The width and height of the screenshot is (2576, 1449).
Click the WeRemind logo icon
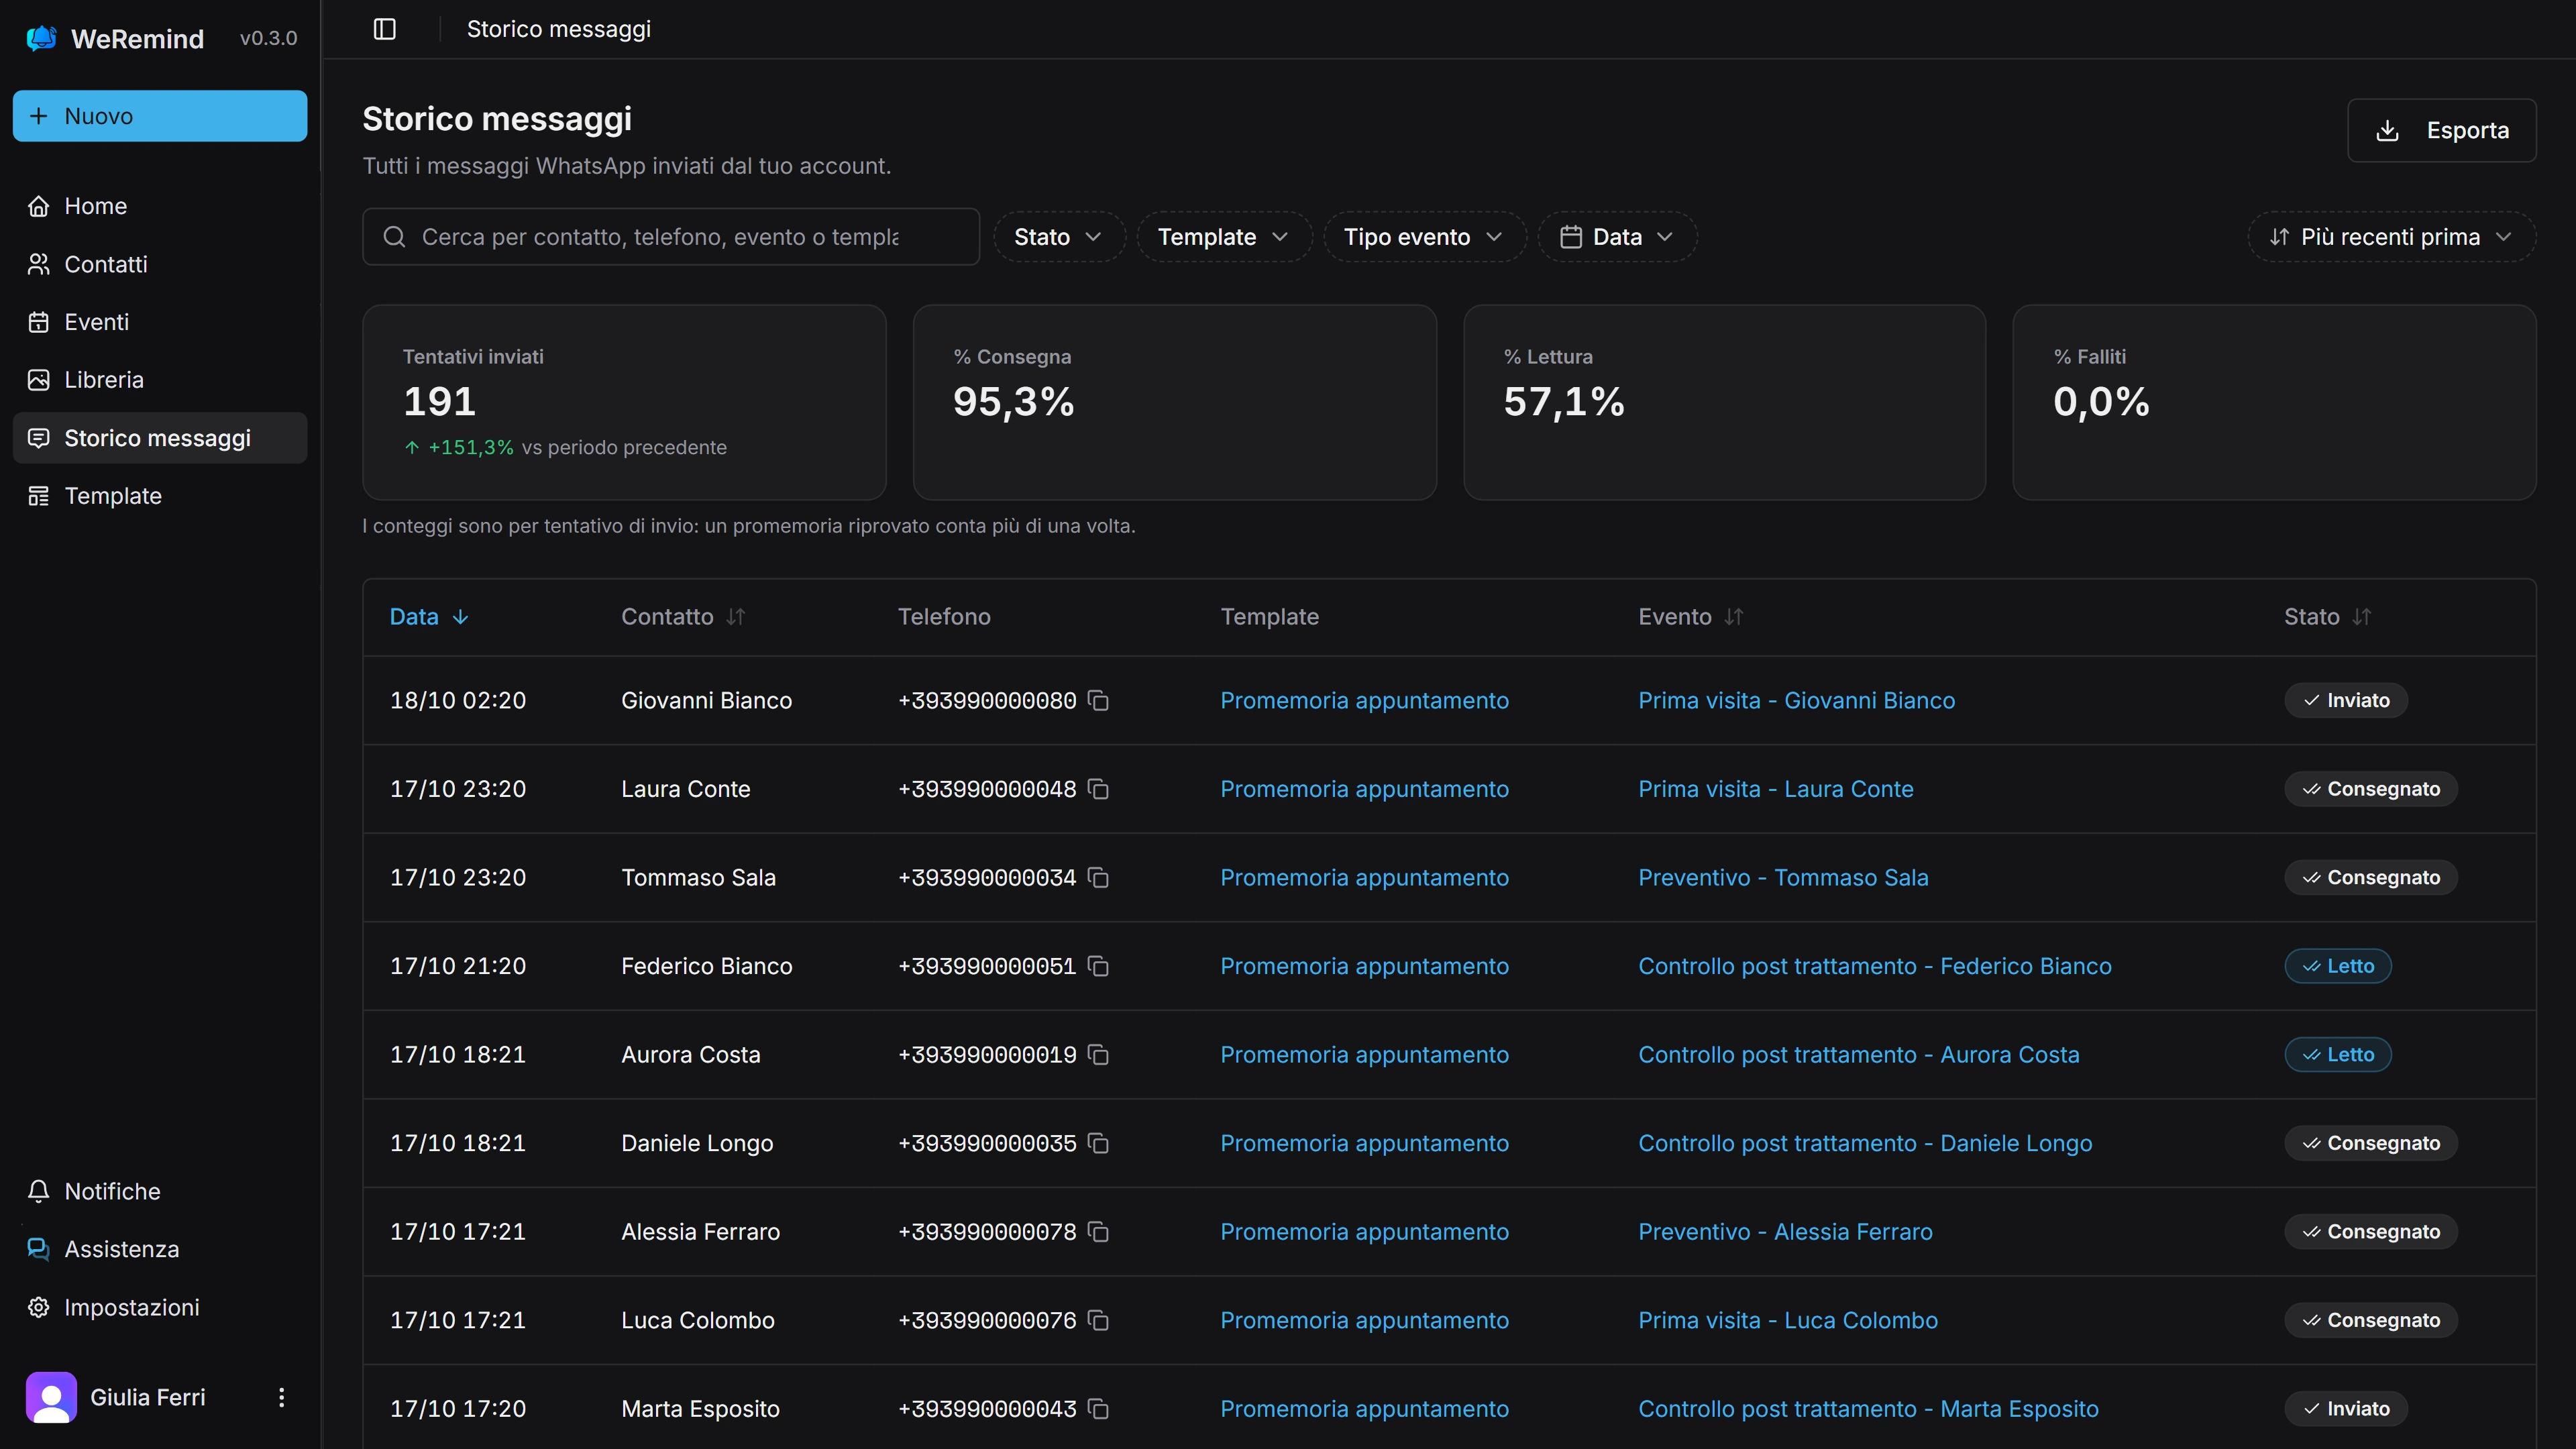pyautogui.click(x=41, y=38)
